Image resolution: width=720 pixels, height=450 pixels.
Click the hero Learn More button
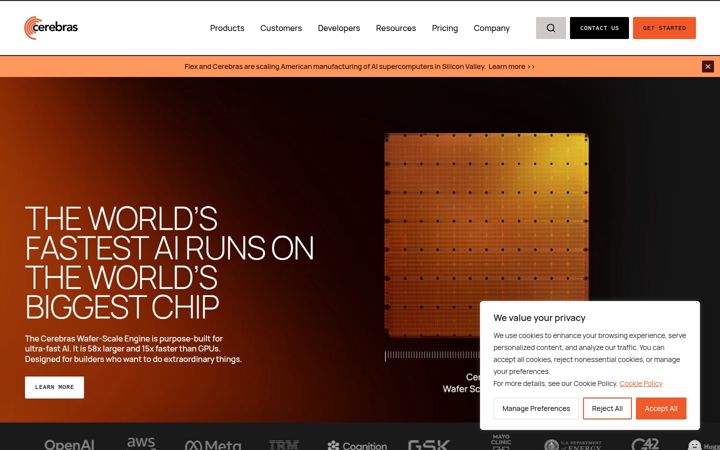click(54, 387)
